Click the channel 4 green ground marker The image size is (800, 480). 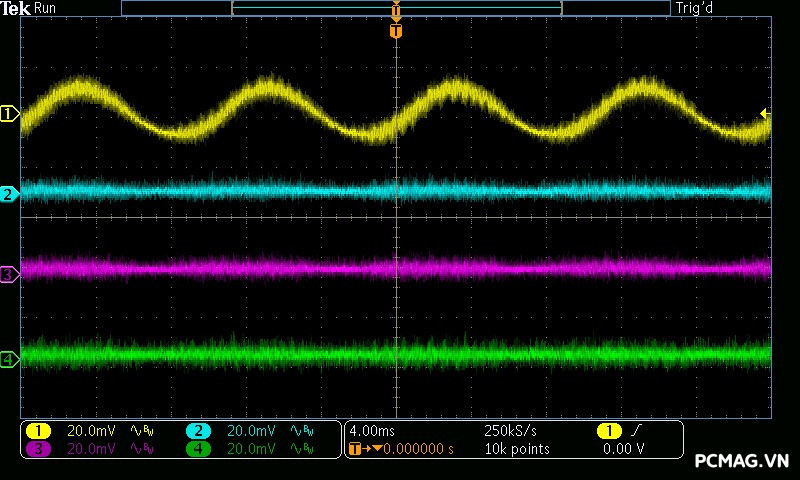pos(9,358)
